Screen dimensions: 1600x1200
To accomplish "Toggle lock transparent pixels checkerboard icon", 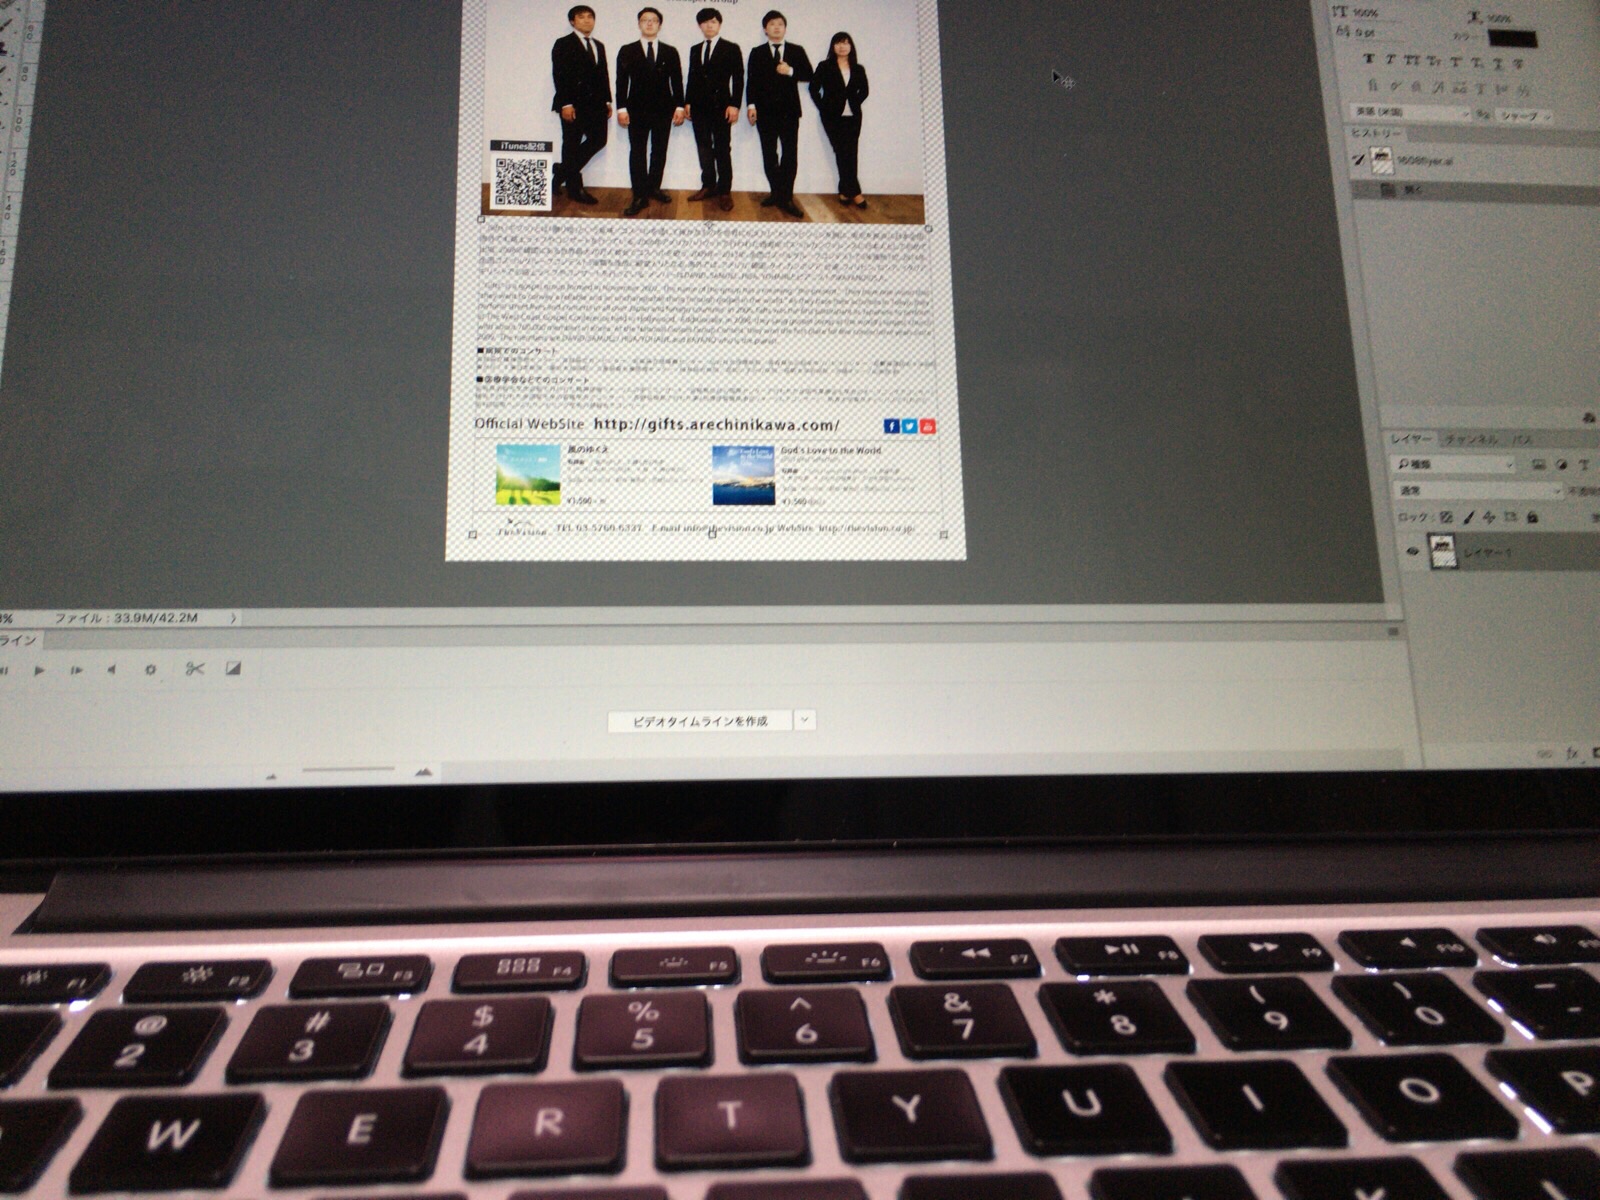I will click(1446, 517).
